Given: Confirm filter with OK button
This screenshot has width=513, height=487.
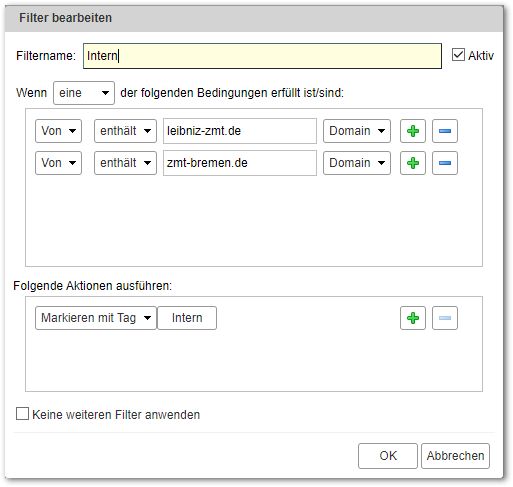Looking at the screenshot, I should [x=388, y=456].
